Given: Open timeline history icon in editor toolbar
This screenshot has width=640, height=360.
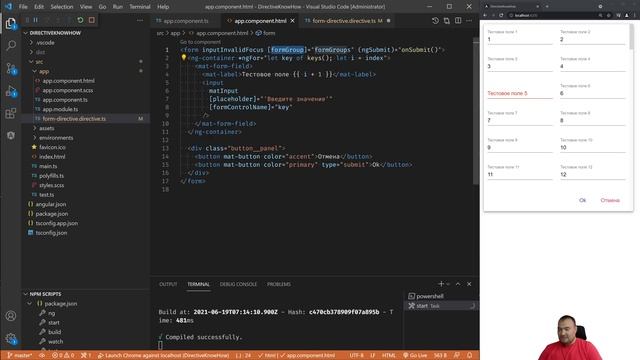Looking at the screenshot, I should click(x=435, y=20).
